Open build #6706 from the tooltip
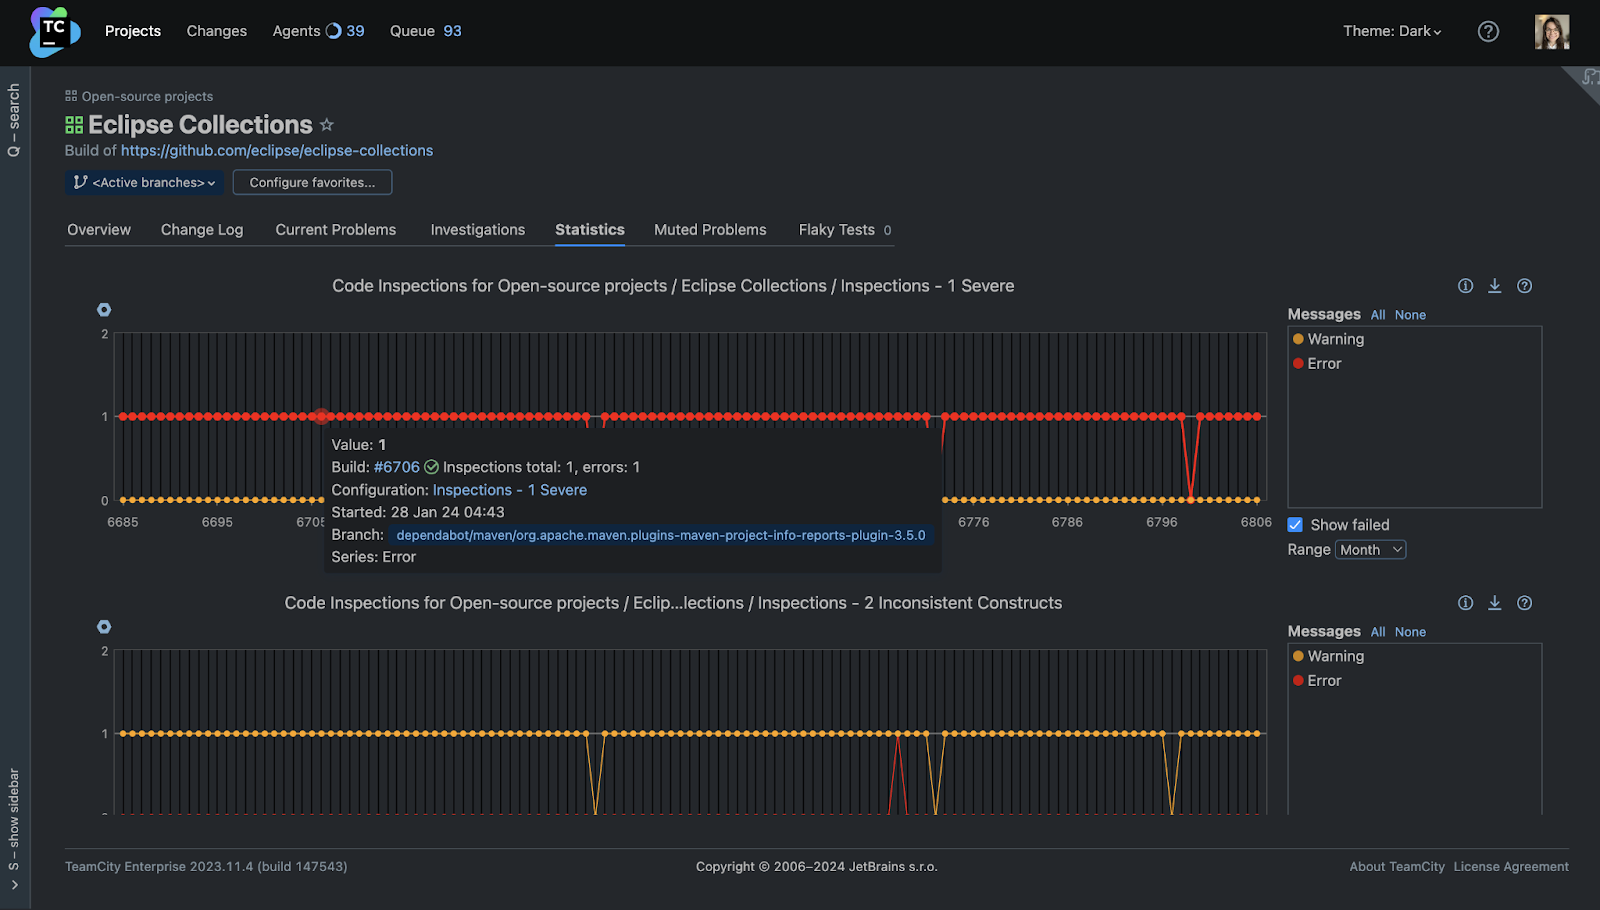 click(397, 467)
